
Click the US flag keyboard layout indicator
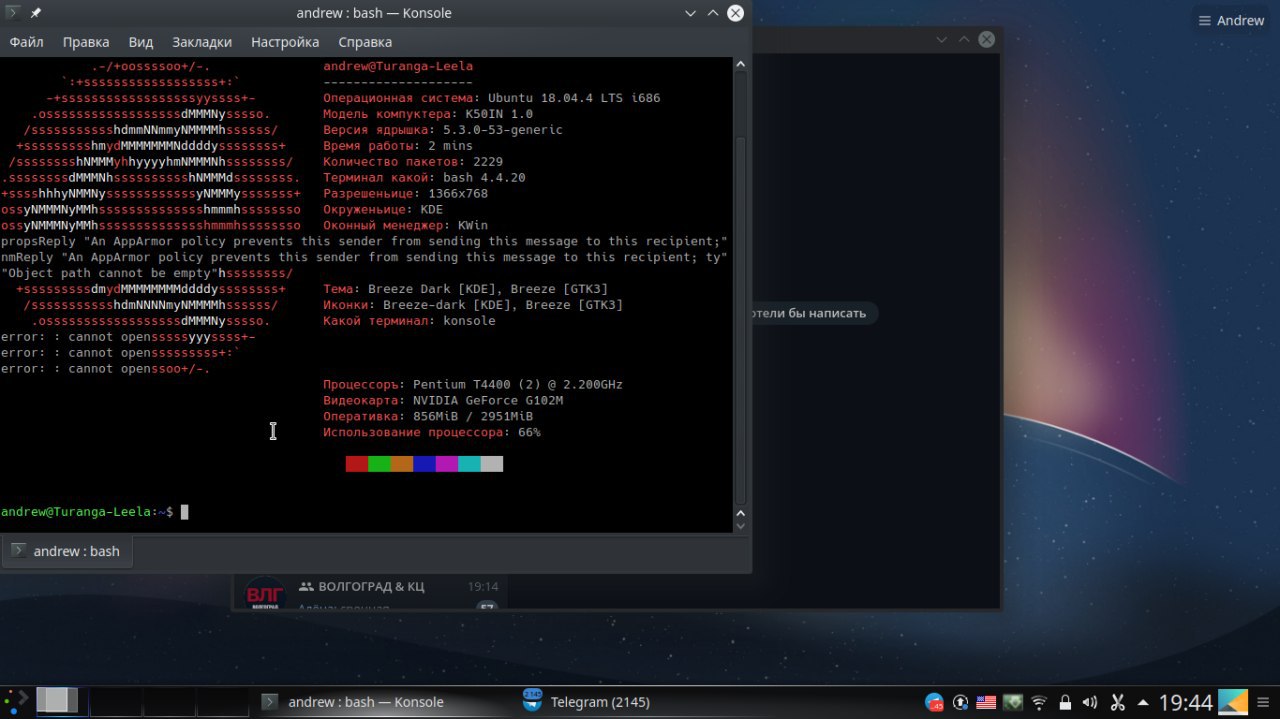pyautogui.click(x=987, y=702)
